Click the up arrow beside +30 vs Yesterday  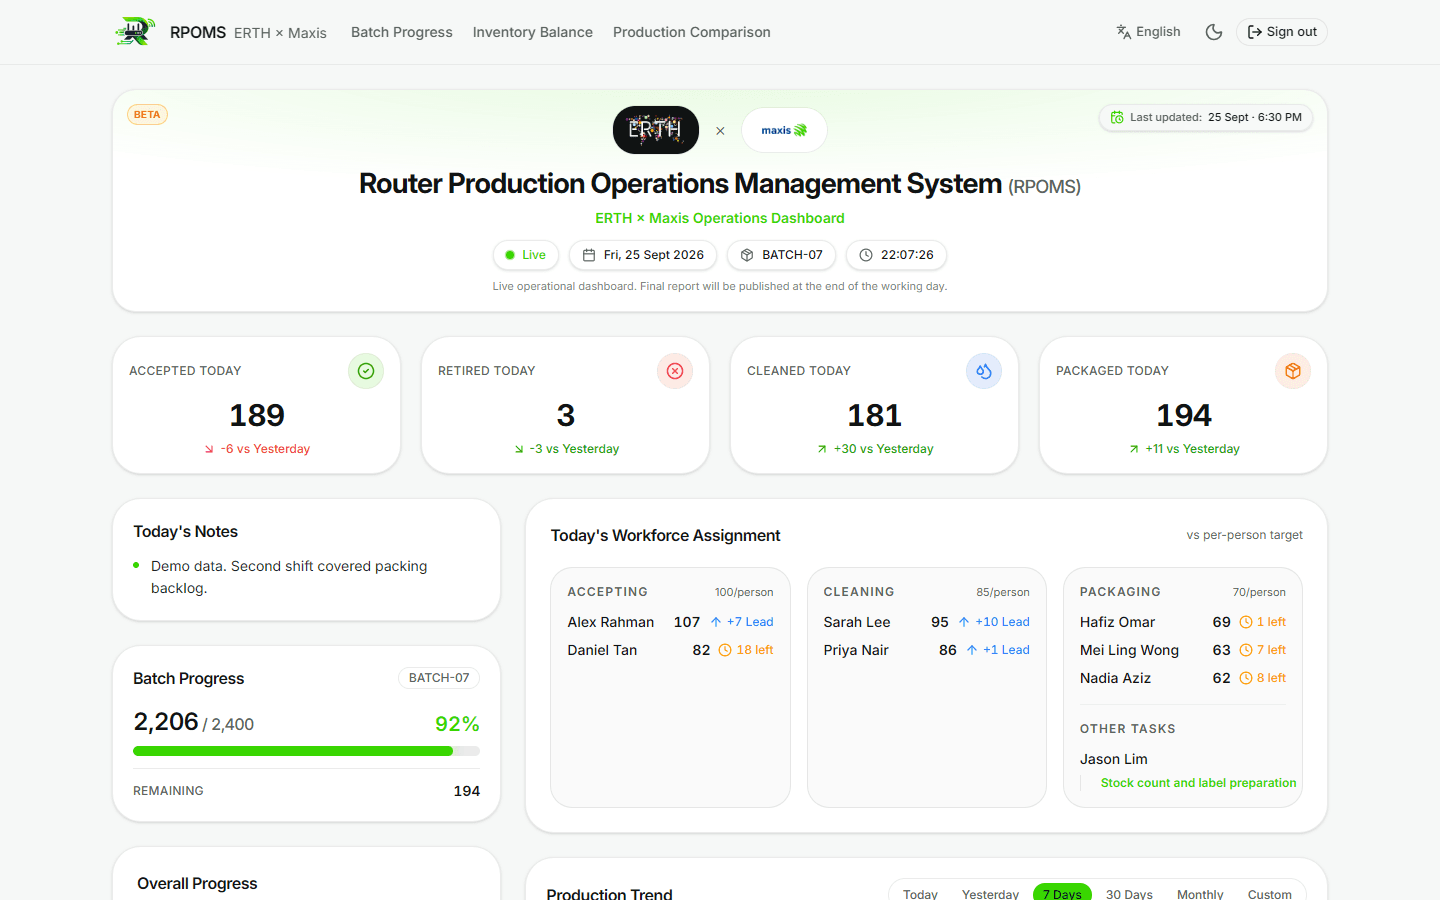(x=822, y=449)
